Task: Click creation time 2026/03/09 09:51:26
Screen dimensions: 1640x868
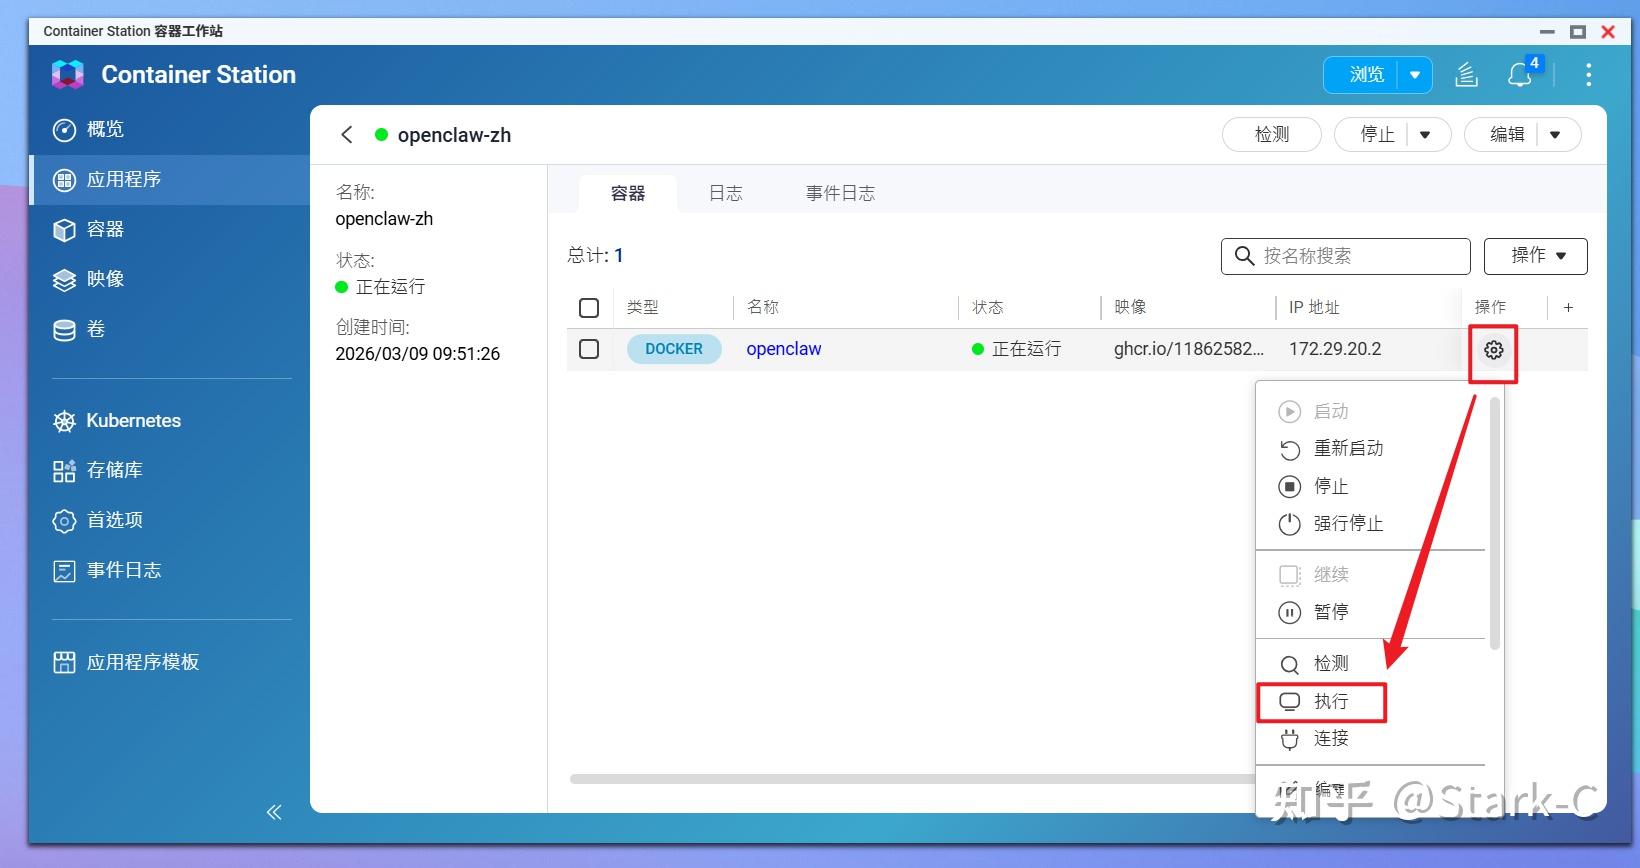Action: (x=417, y=354)
